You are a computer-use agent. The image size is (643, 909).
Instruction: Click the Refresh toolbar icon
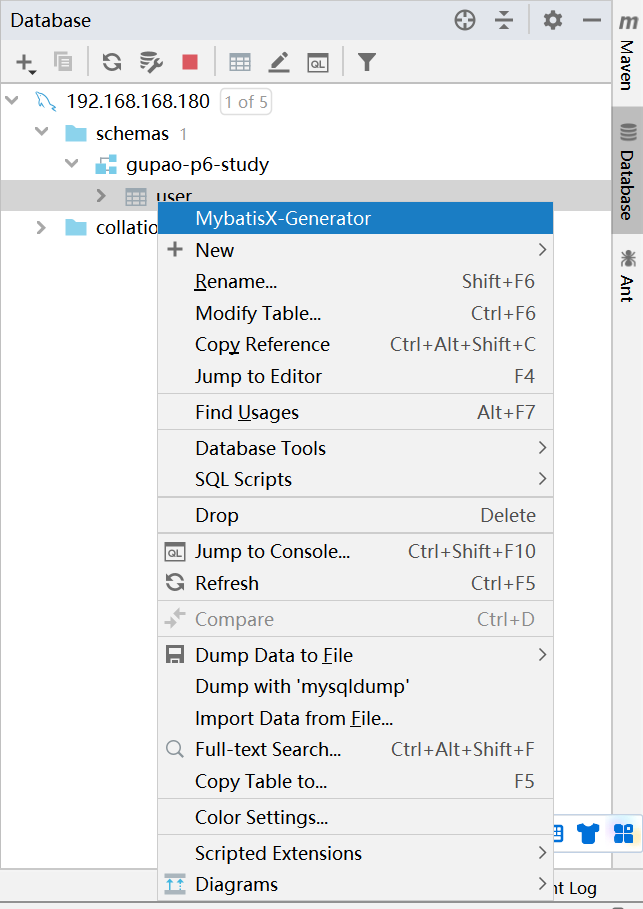[x=112, y=63]
